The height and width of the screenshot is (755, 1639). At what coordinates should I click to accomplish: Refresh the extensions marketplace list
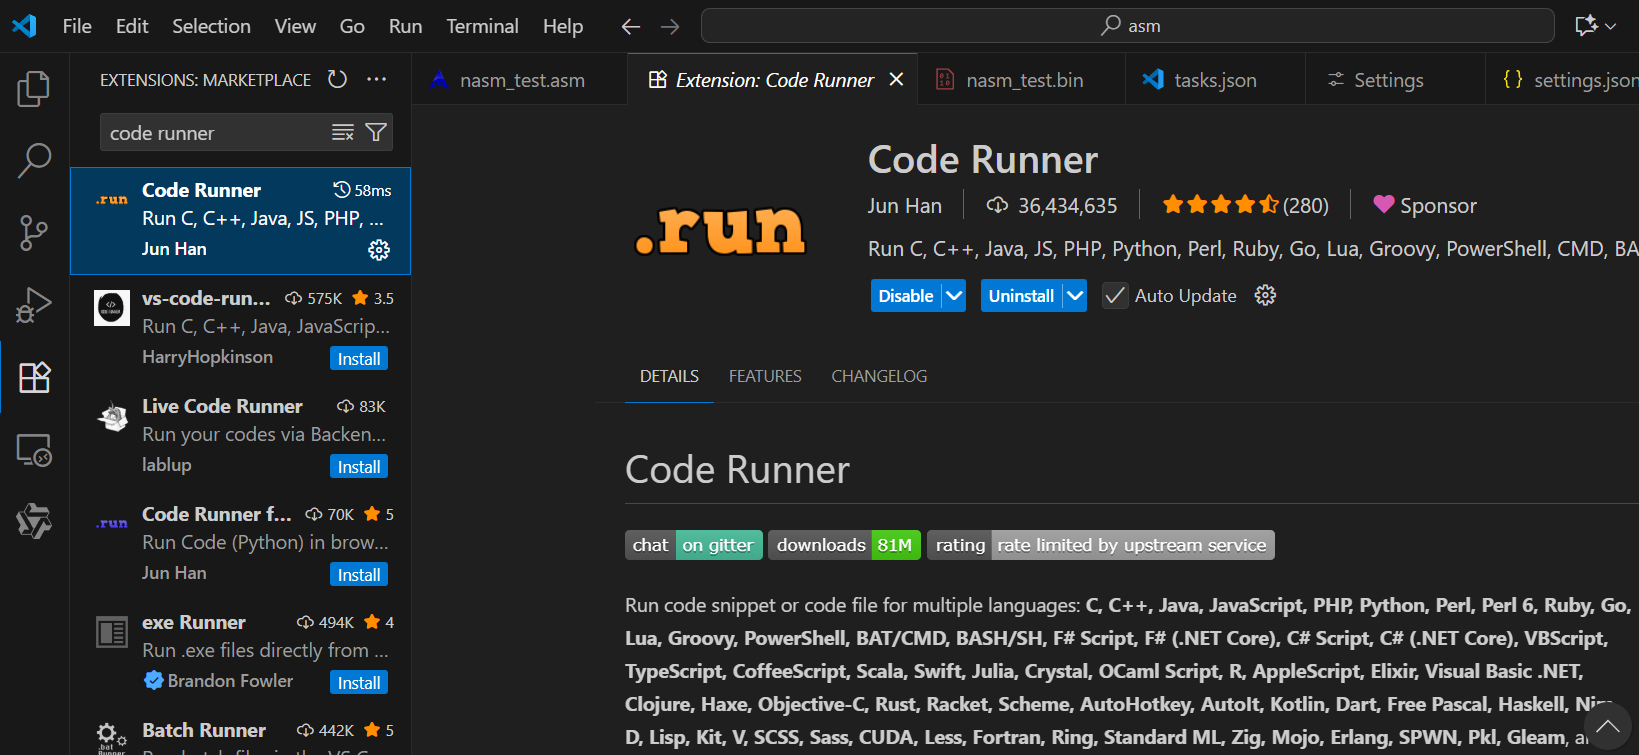point(338,79)
